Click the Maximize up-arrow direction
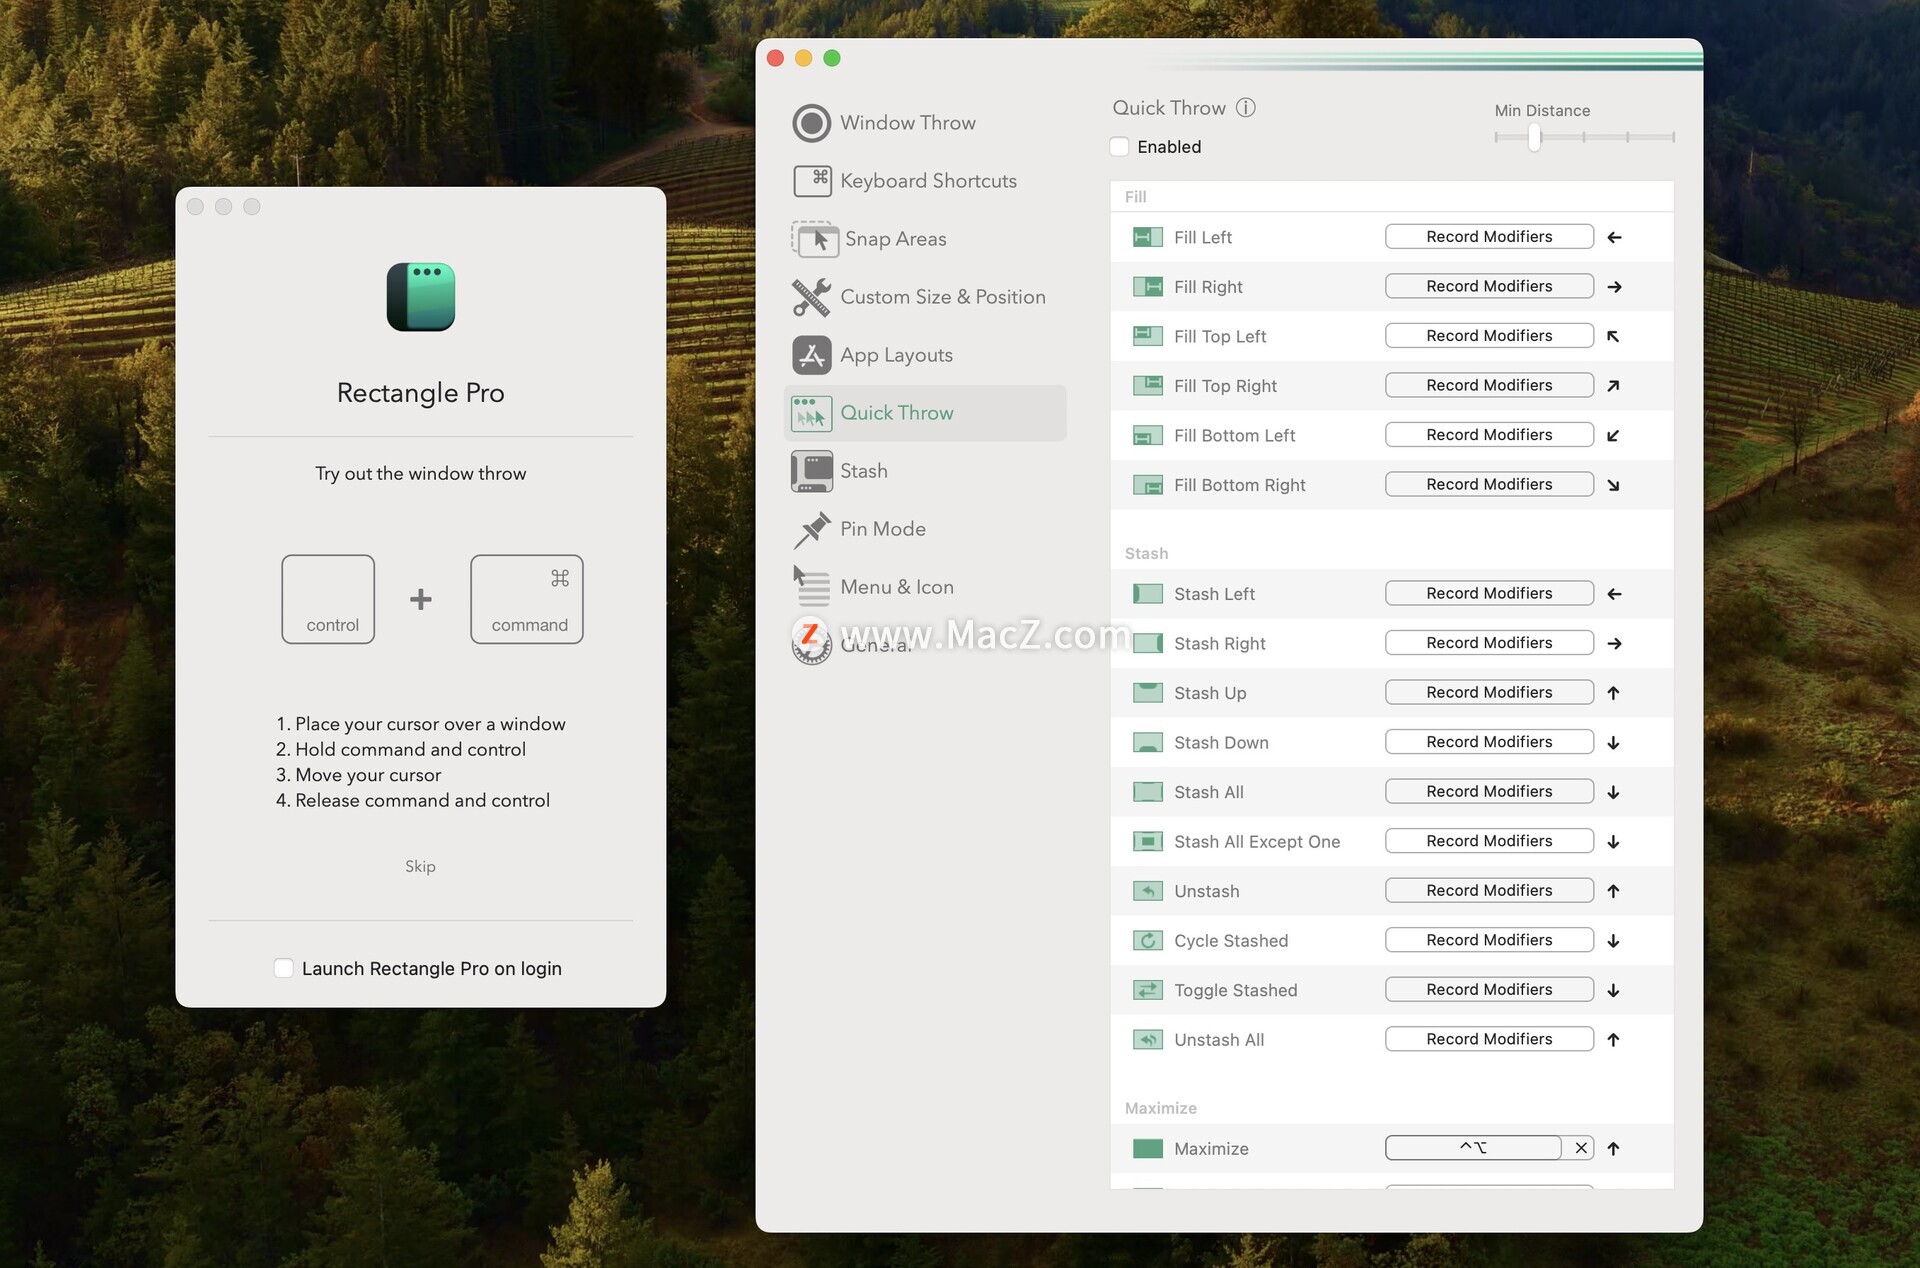This screenshot has height=1268, width=1920. (1613, 1149)
